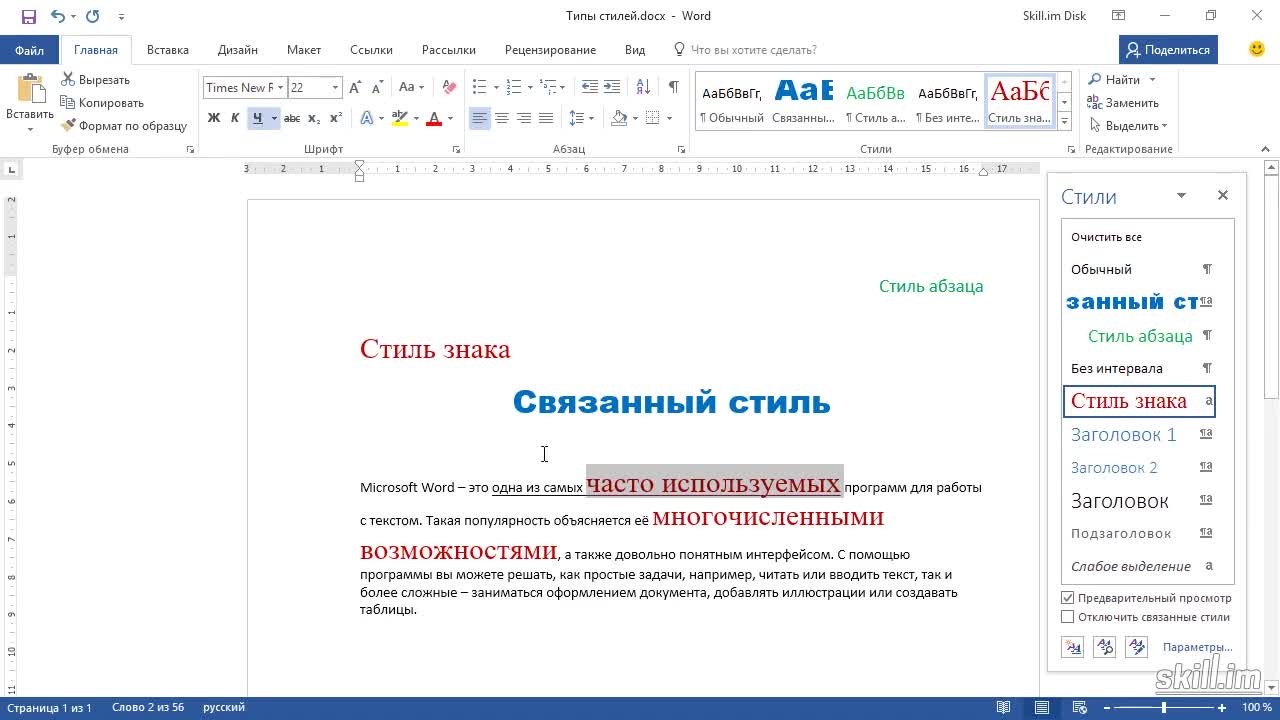The height and width of the screenshot is (720, 1280).
Task: Switch to the Рецензирование tab
Action: pos(550,50)
